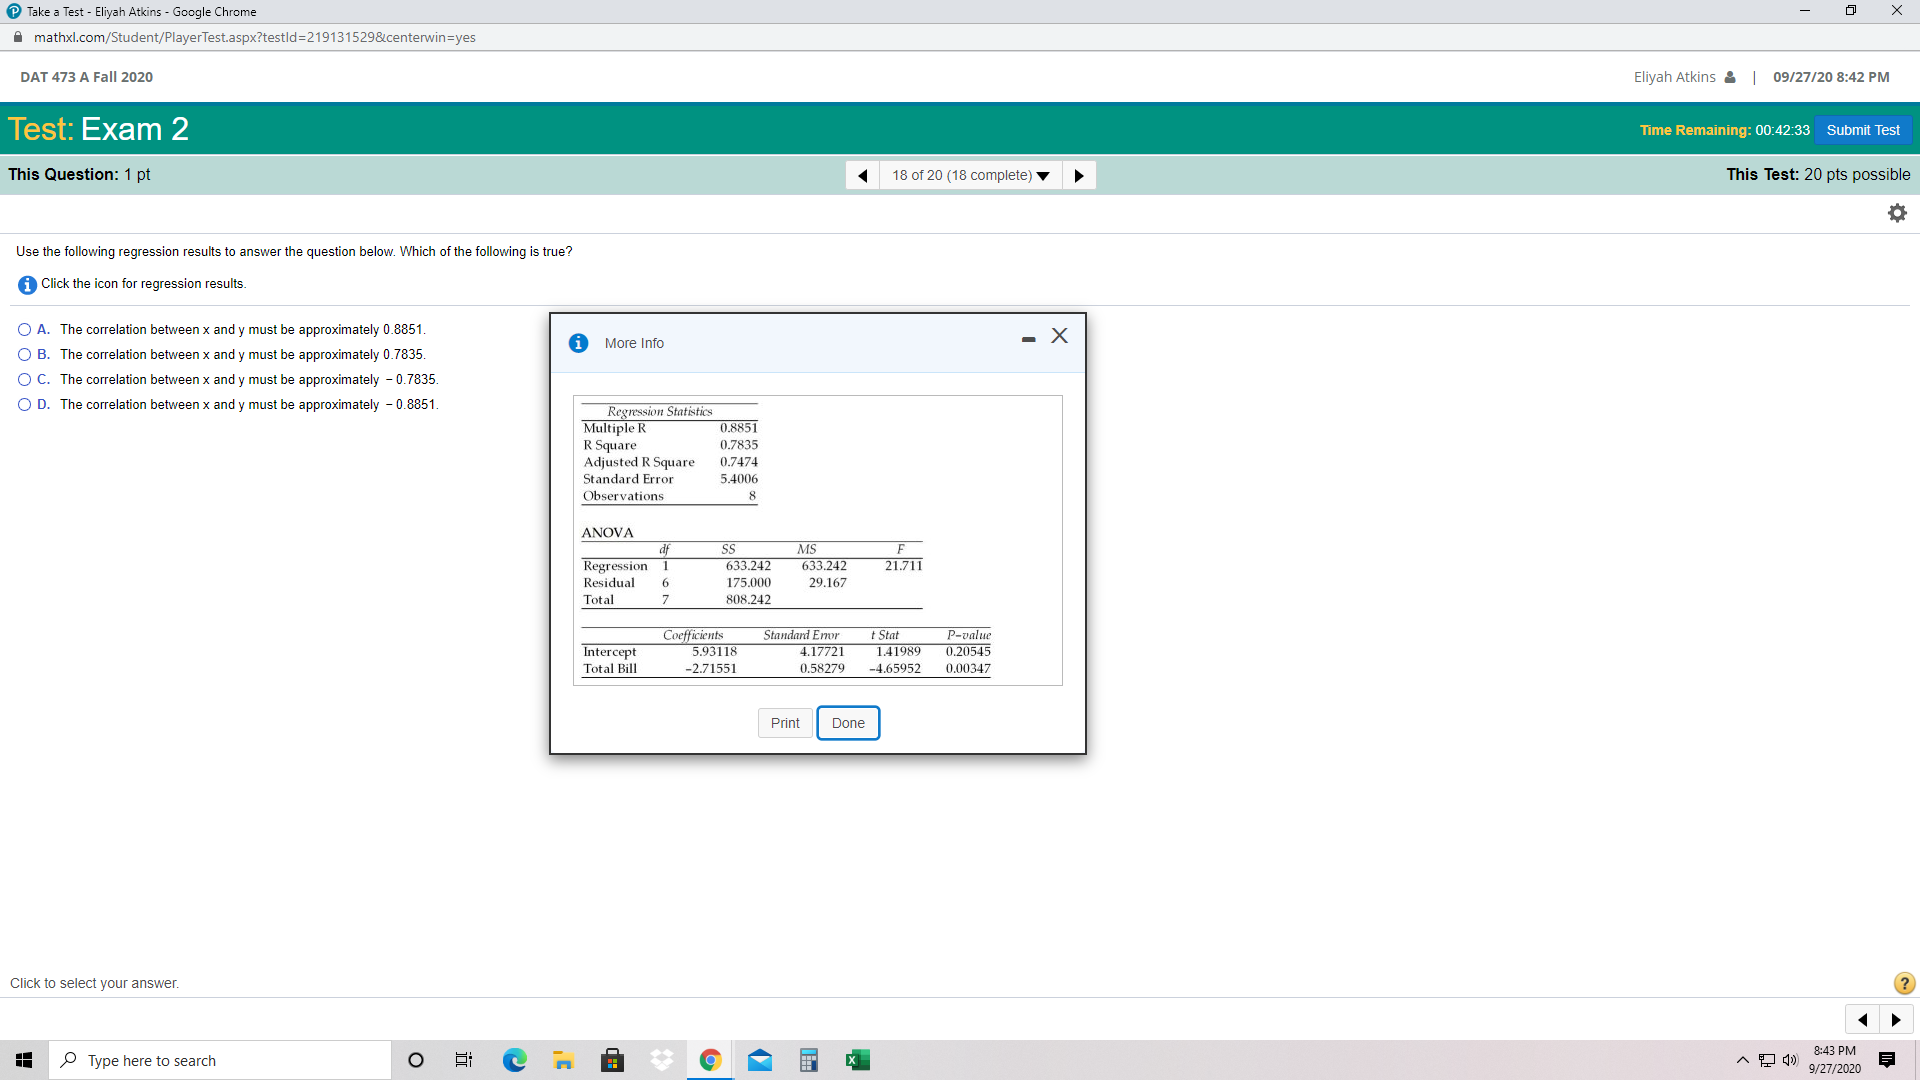Click the Done button
The width and height of the screenshot is (1920, 1080).
848,723
